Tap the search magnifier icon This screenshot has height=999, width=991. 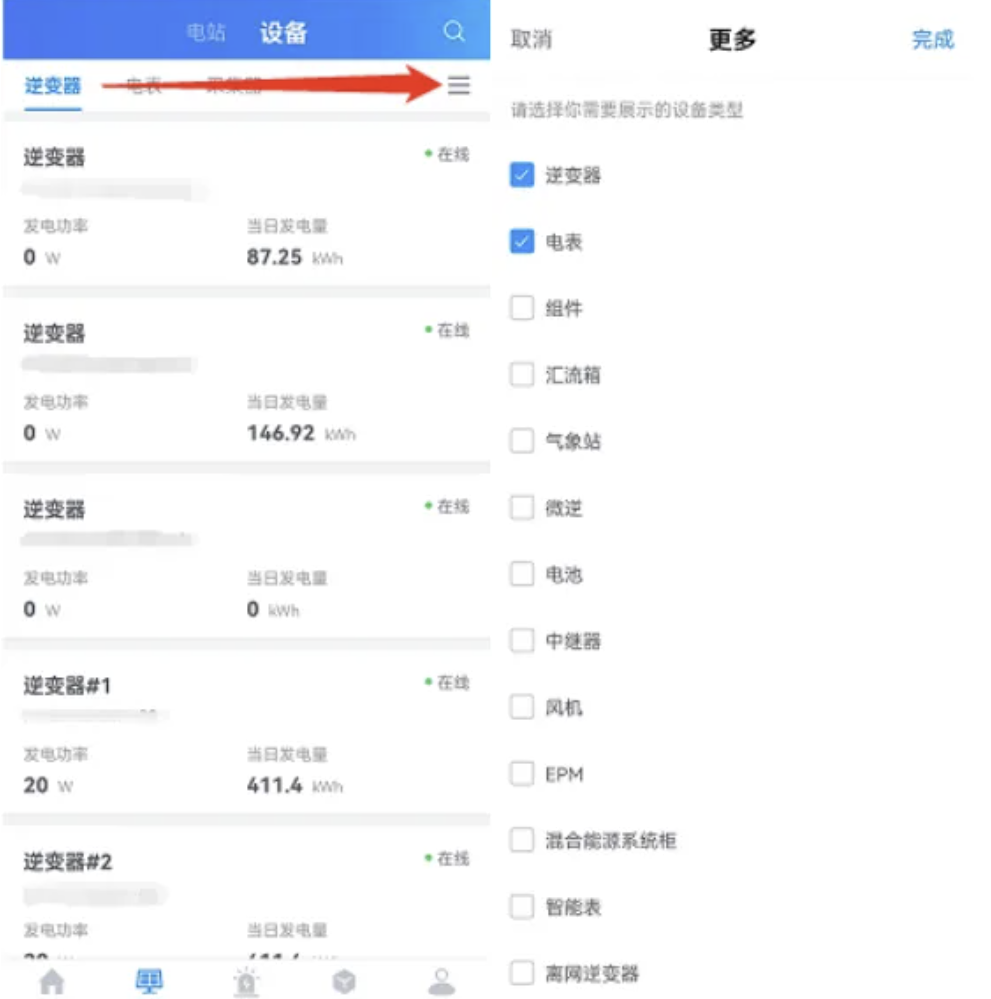tap(454, 31)
